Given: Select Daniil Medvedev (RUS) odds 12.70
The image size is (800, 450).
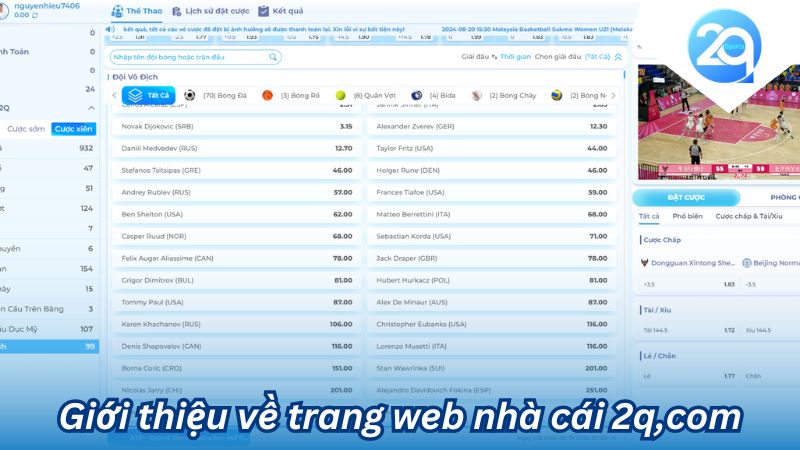Looking at the screenshot, I should click(x=237, y=148).
